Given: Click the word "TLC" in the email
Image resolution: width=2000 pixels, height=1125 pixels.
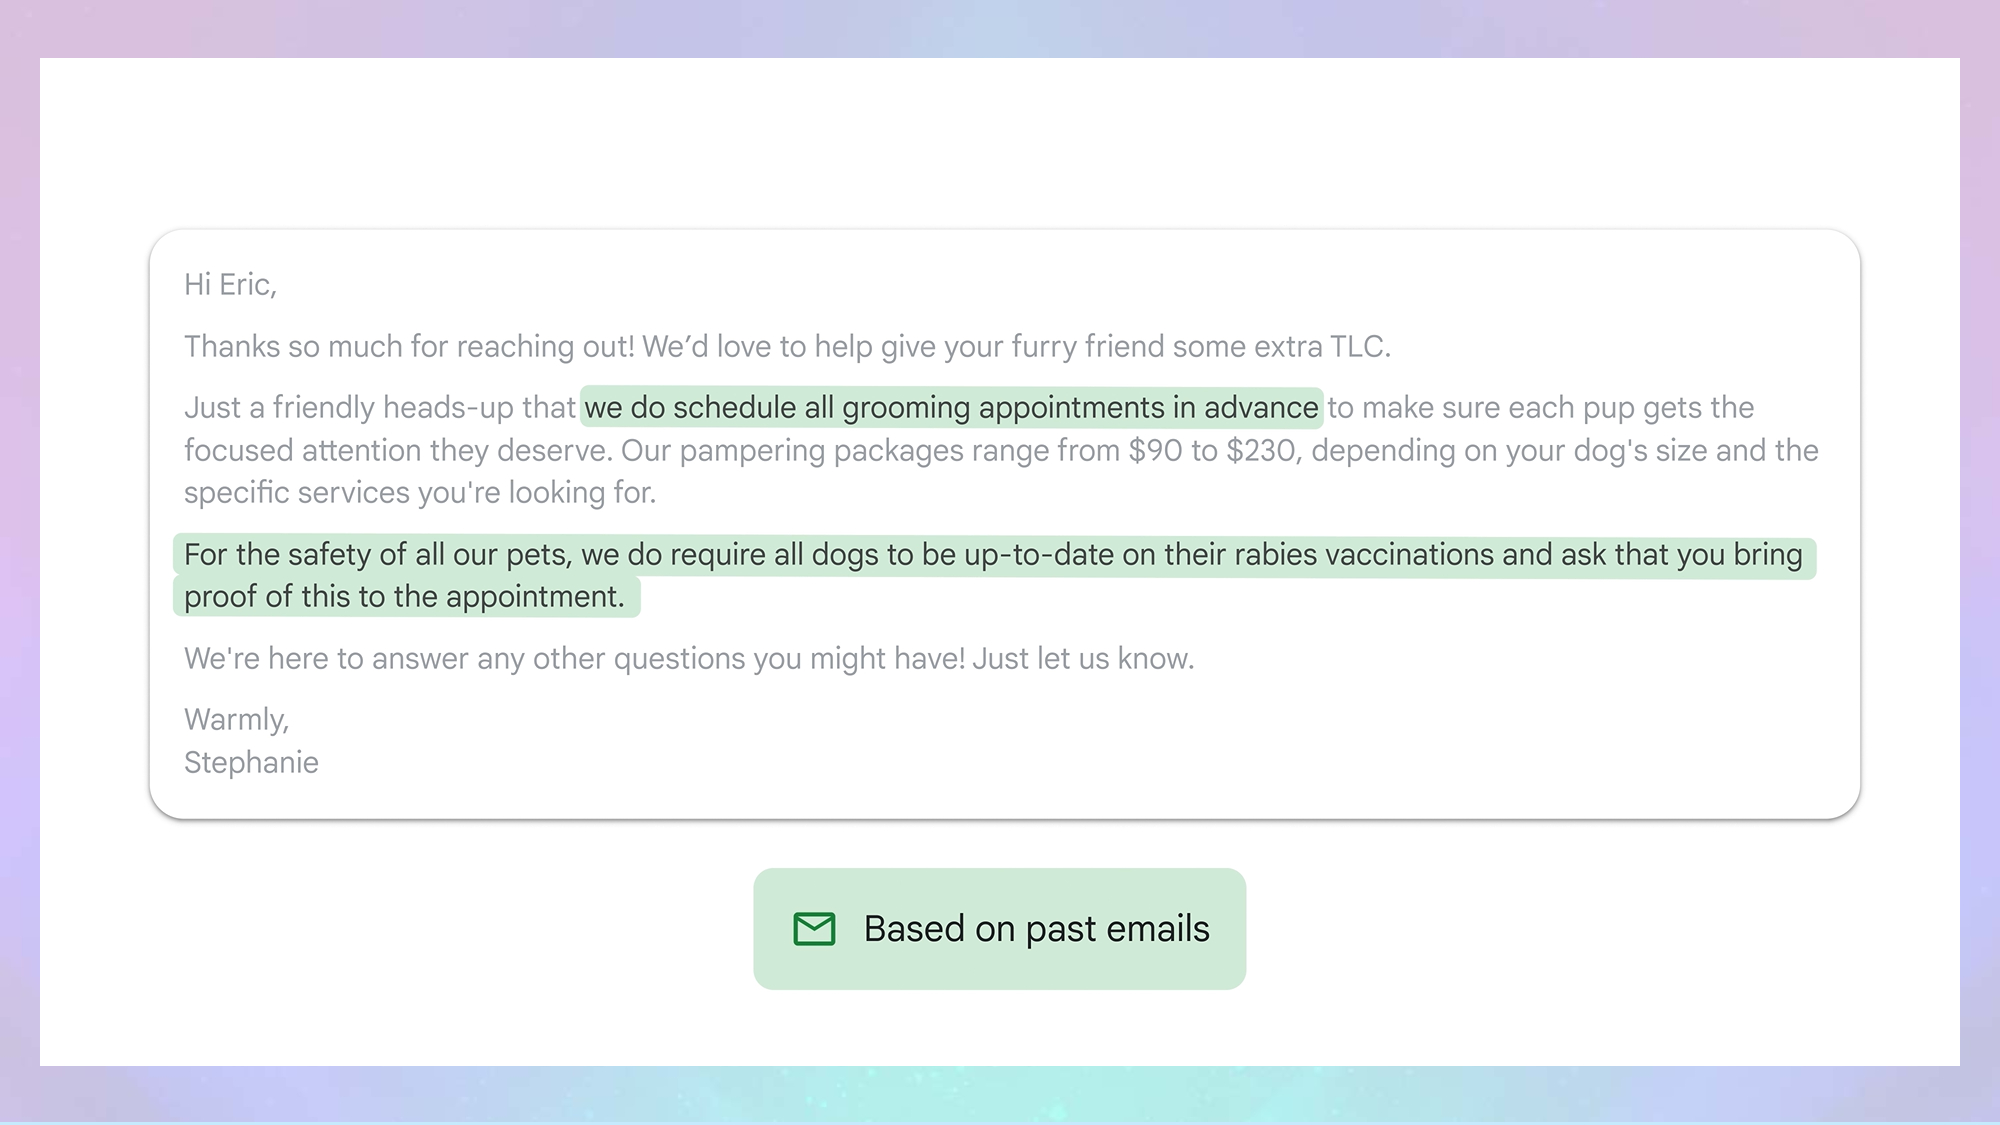Looking at the screenshot, I should [1356, 347].
